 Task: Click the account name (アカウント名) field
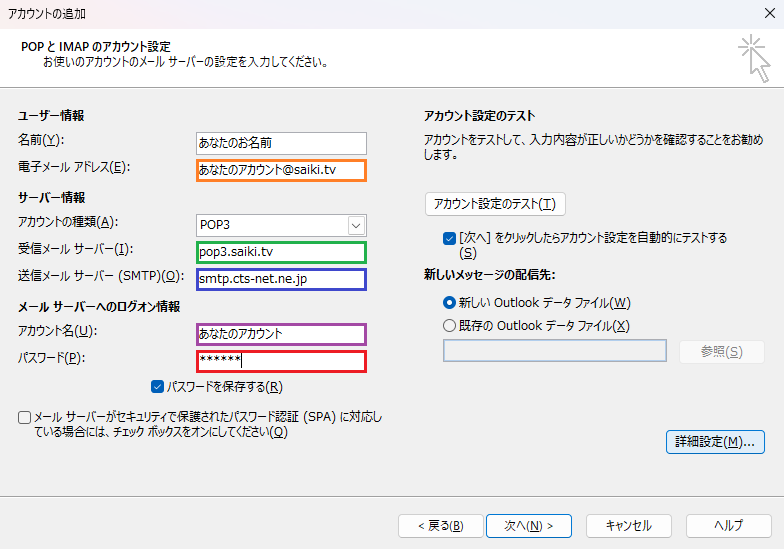pyautogui.click(x=282, y=334)
